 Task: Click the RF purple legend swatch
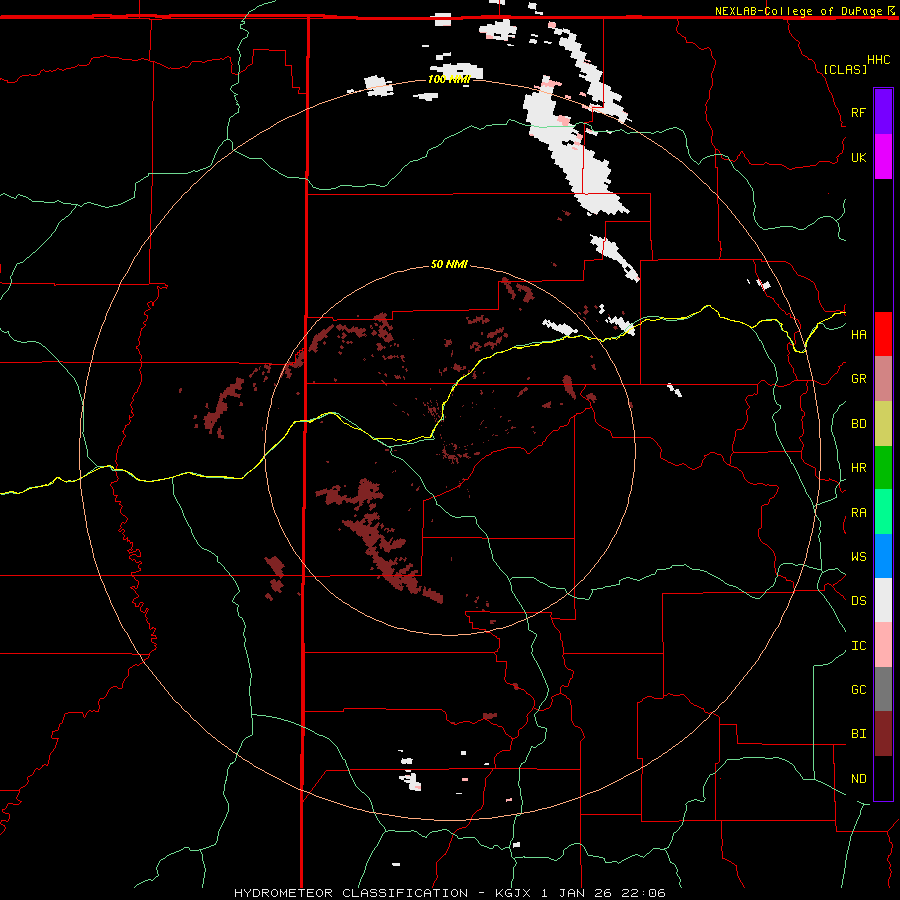pyautogui.click(x=883, y=112)
